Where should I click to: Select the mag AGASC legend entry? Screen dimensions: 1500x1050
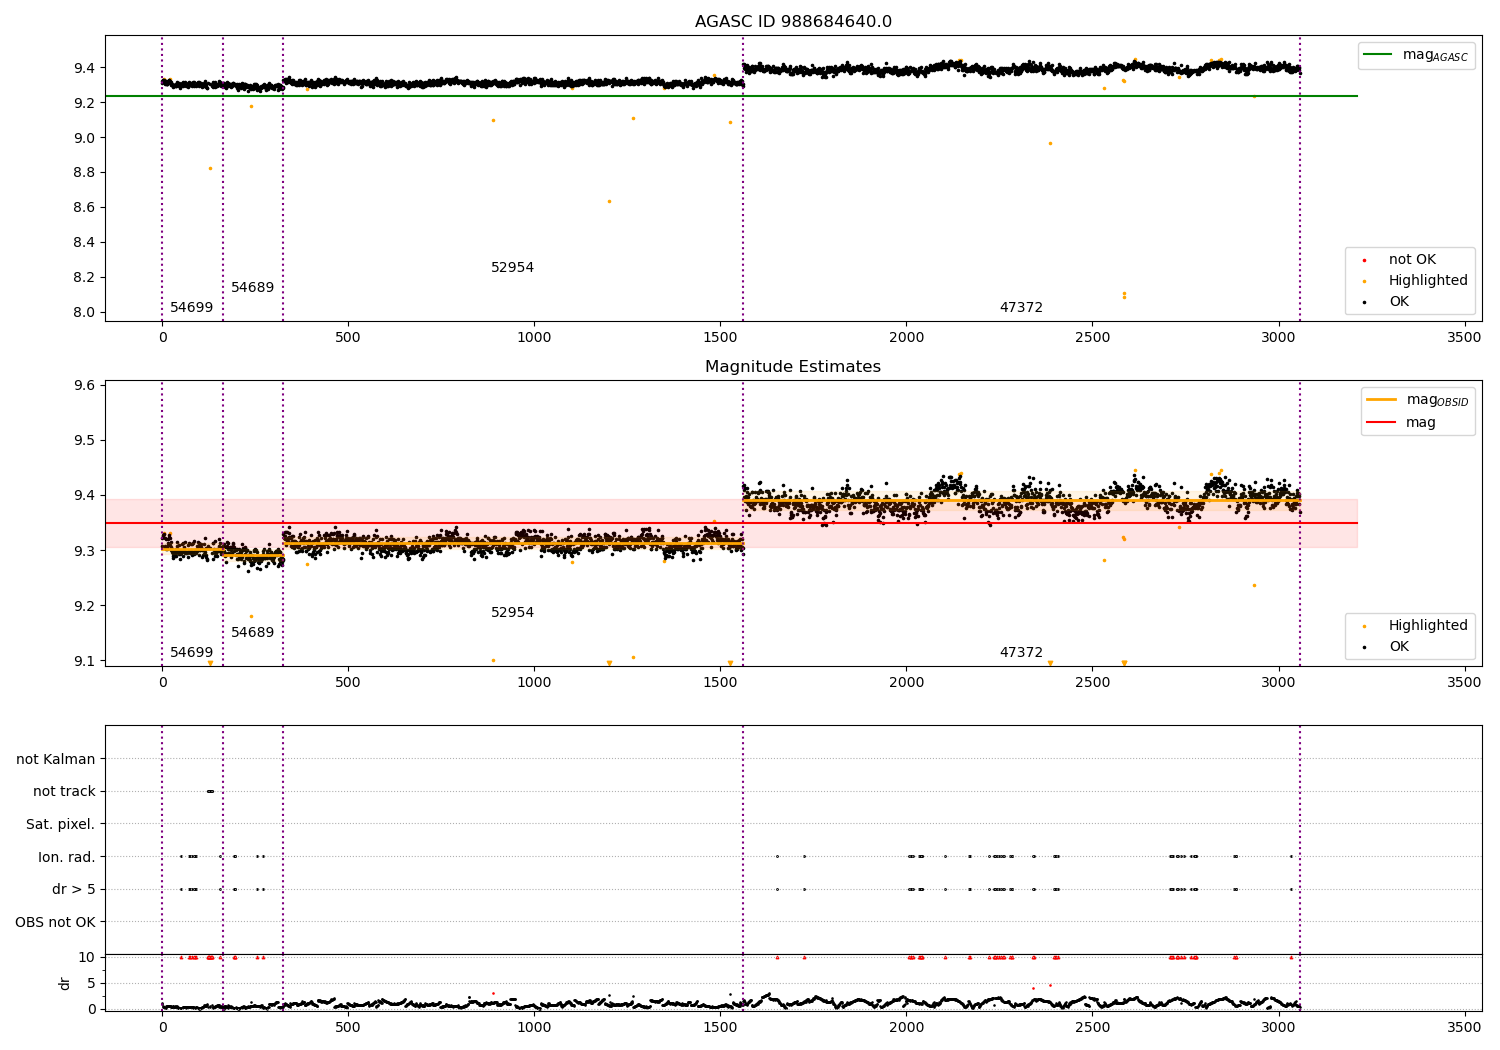tap(1416, 56)
